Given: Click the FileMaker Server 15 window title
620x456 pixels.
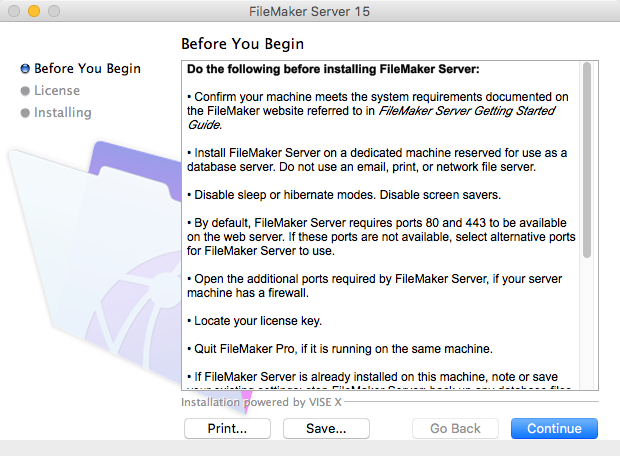Looking at the screenshot, I should tap(309, 11).
